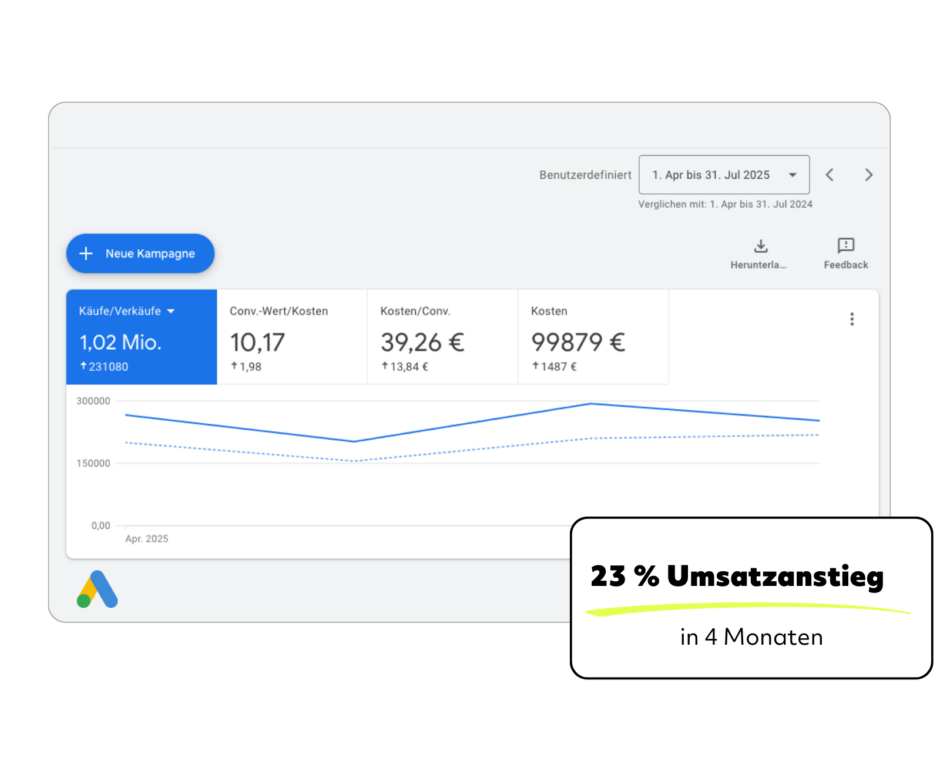The width and height of the screenshot is (940, 764).
Task: Click the Google Ads logo
Action: (x=97, y=590)
